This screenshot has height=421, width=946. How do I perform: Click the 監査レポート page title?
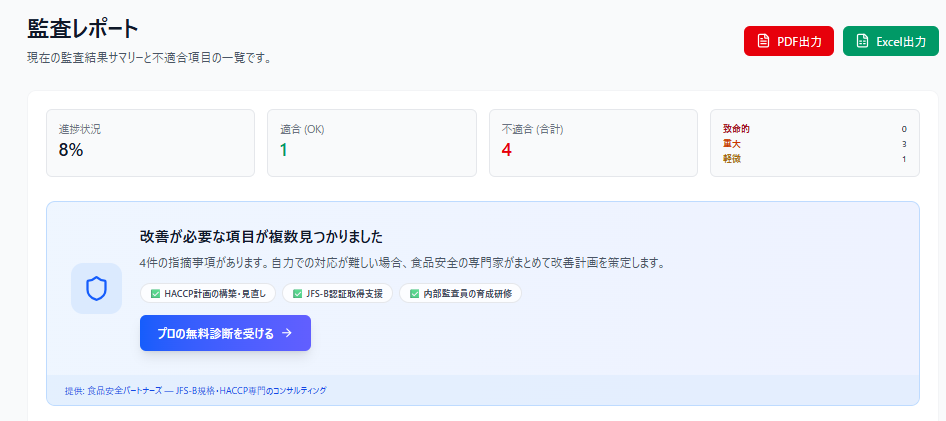[83, 29]
